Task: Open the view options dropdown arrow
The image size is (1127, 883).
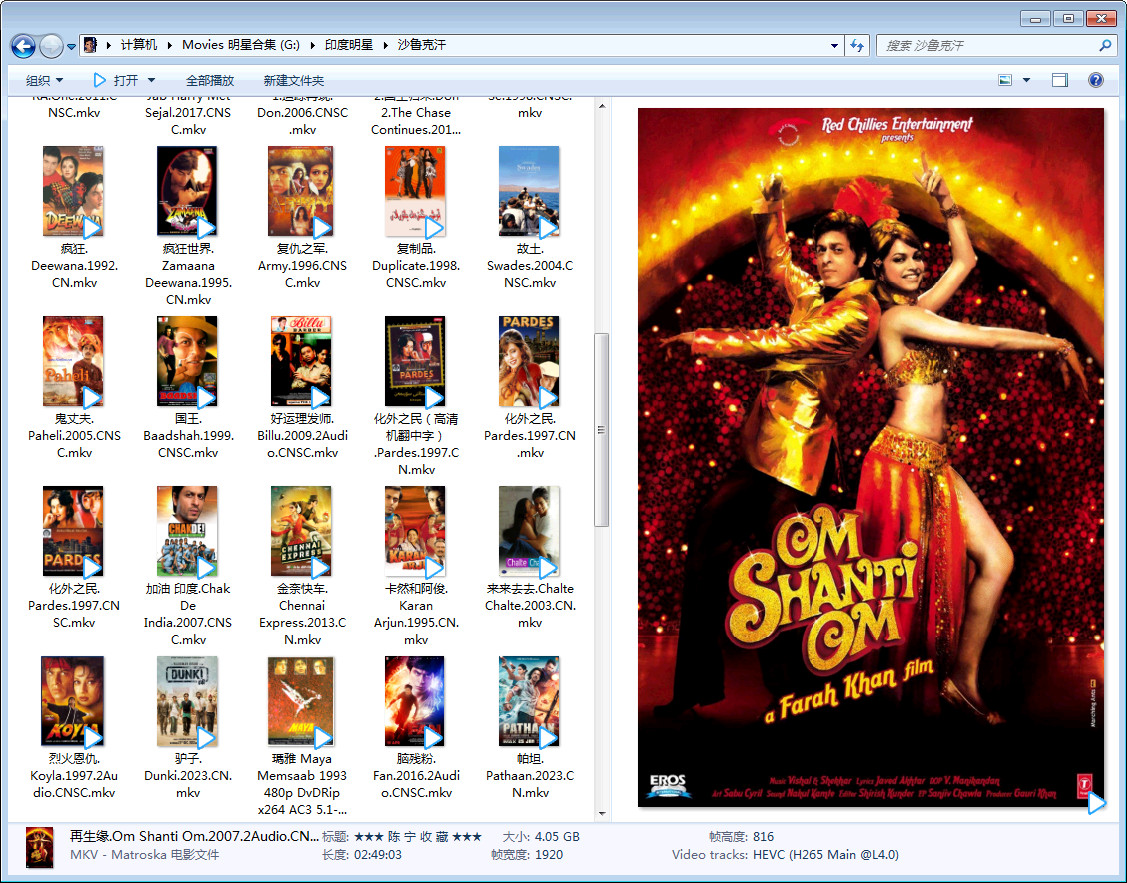Action: 1027,80
